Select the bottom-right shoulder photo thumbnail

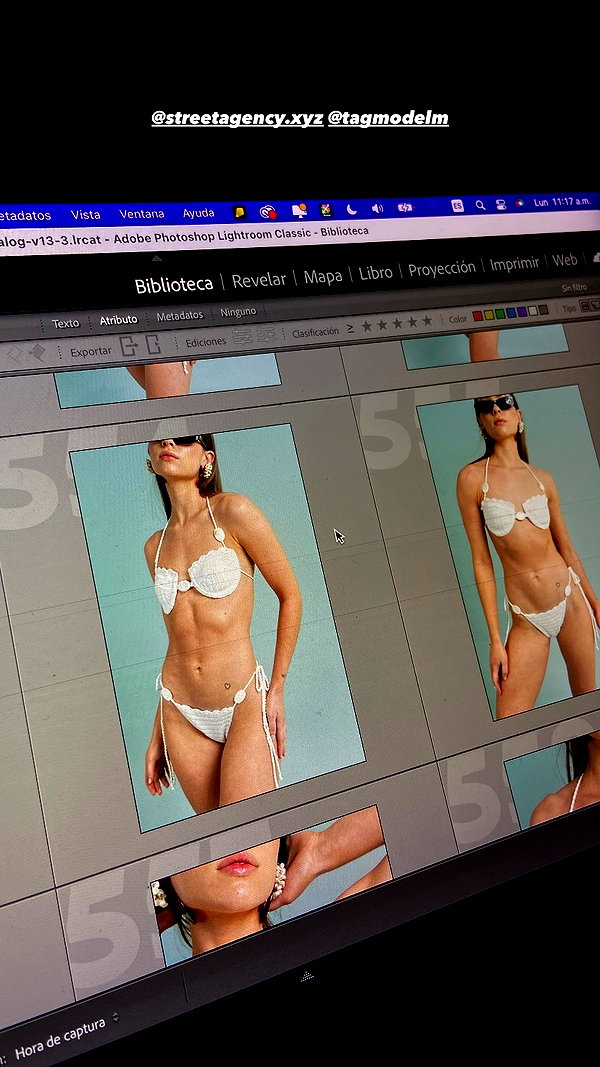tap(552, 782)
